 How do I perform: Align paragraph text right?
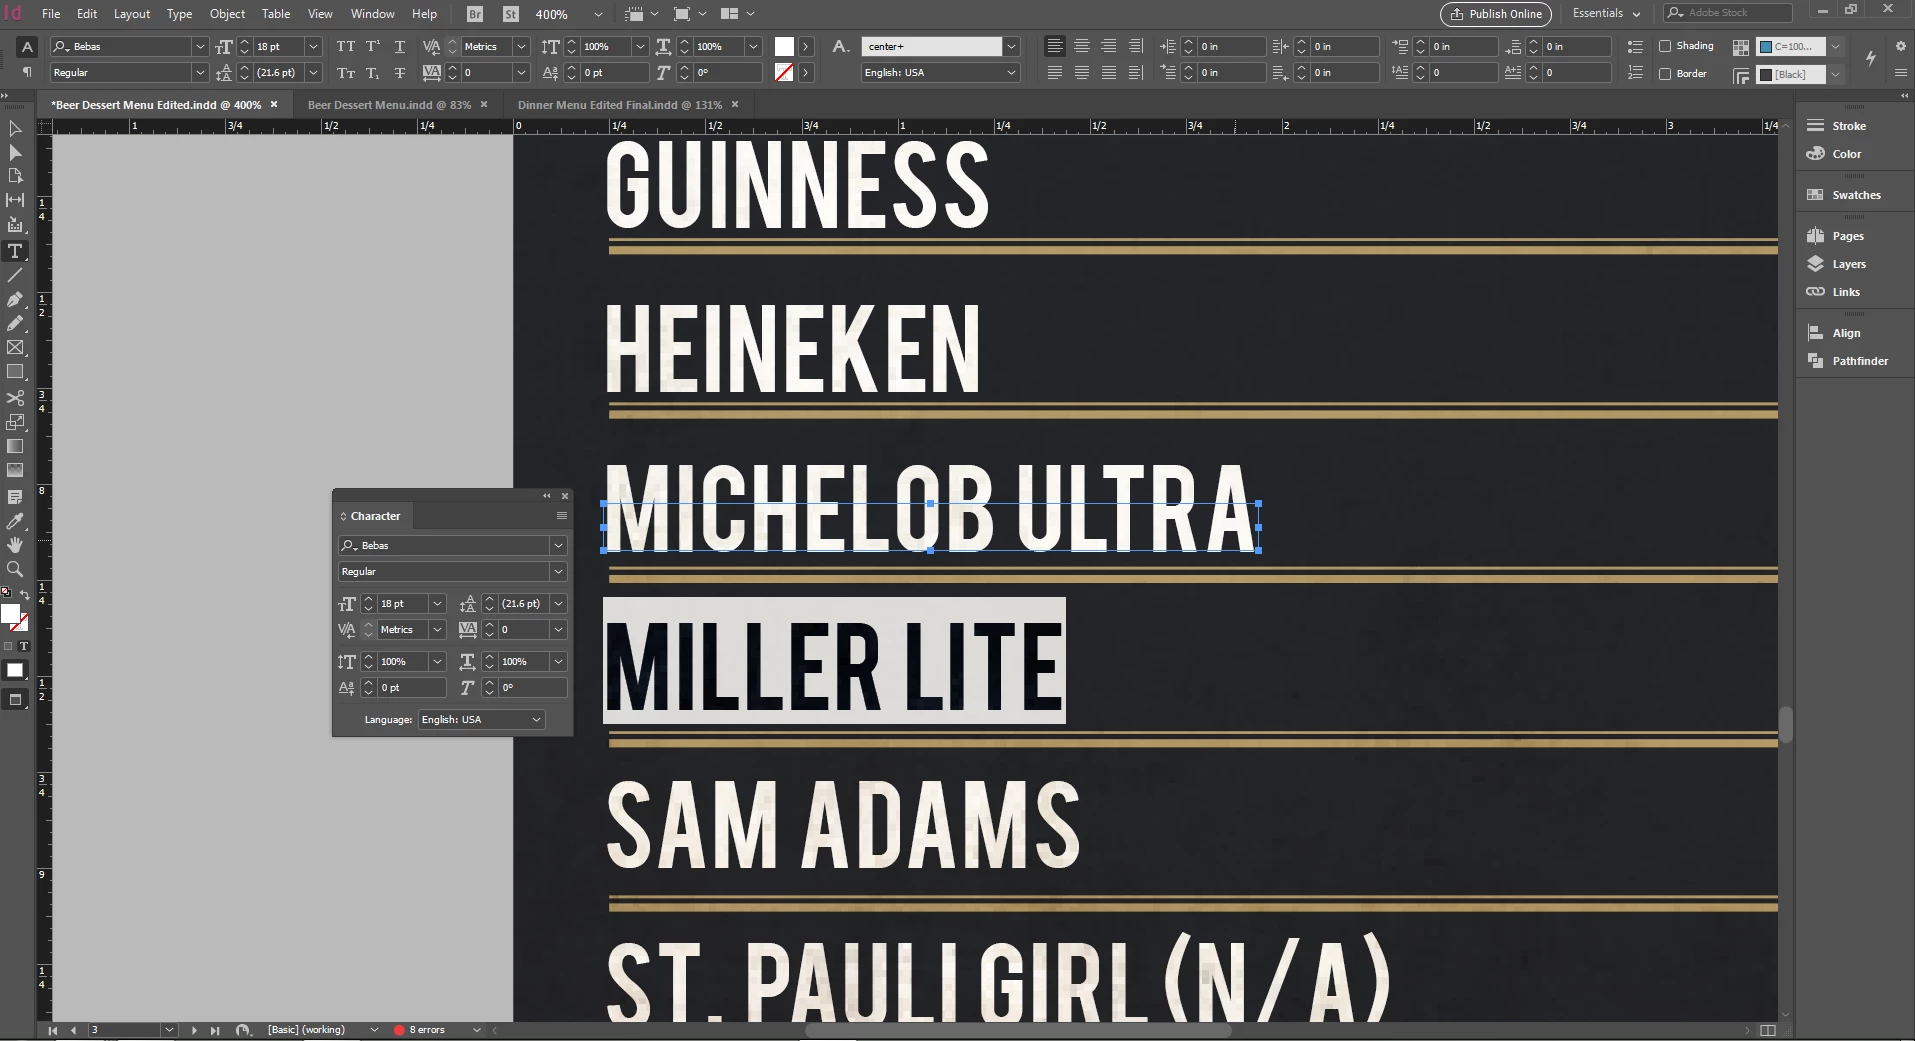tap(1109, 46)
